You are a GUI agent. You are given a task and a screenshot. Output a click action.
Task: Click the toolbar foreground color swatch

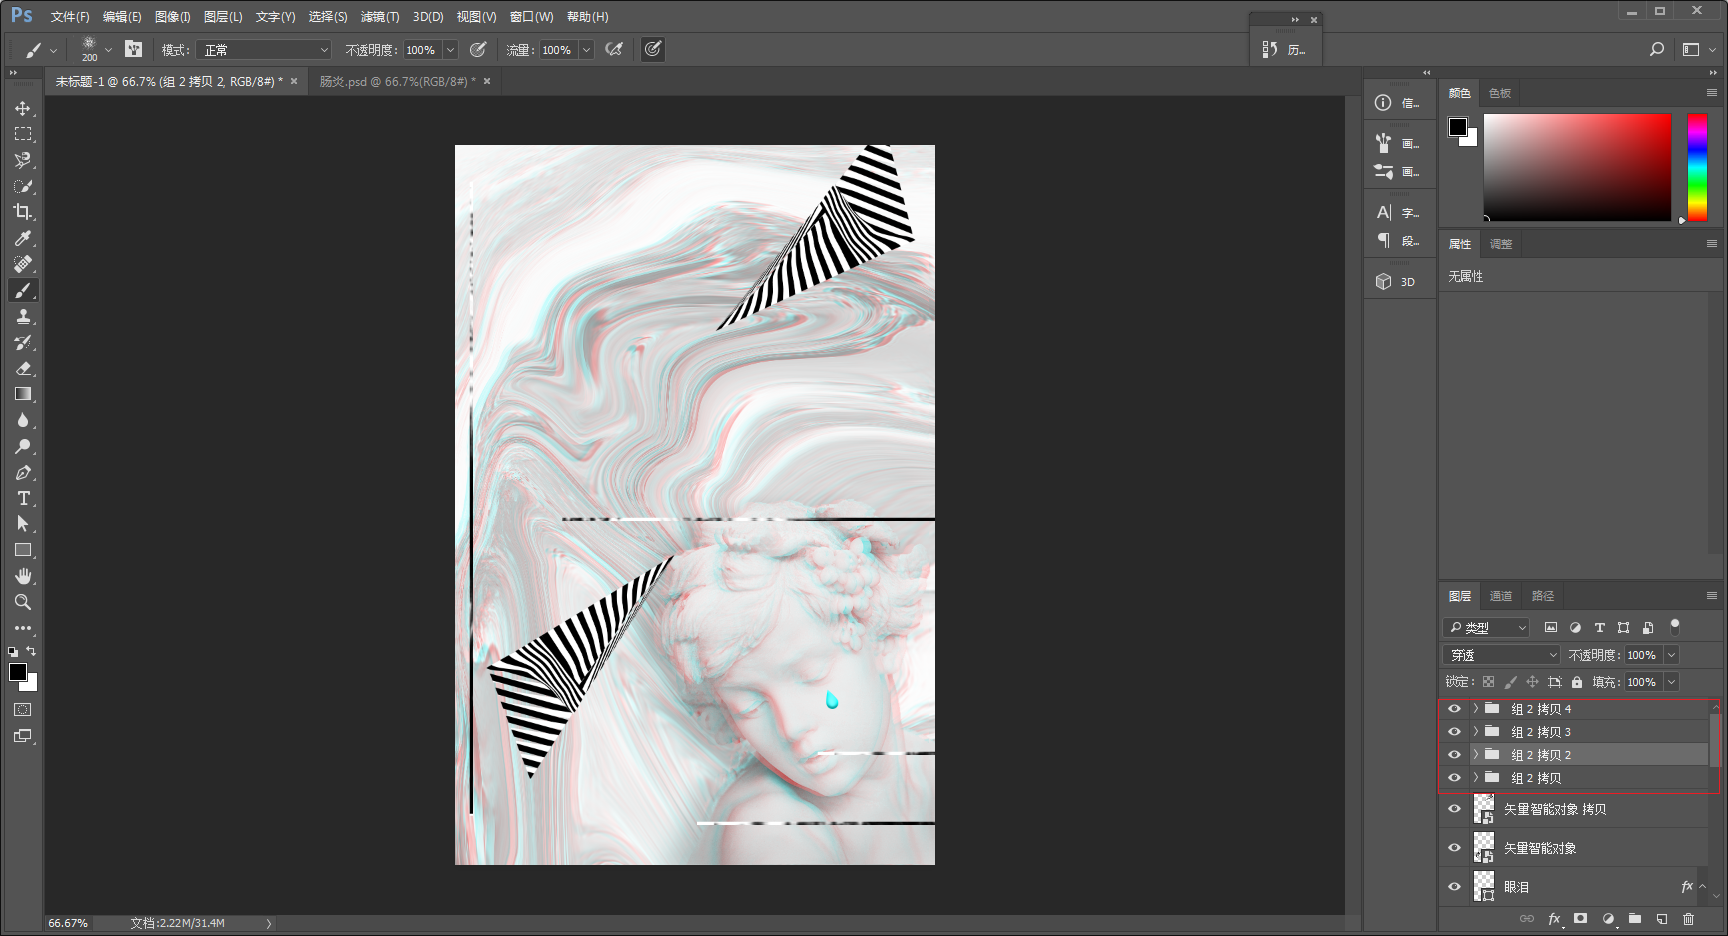coord(18,672)
